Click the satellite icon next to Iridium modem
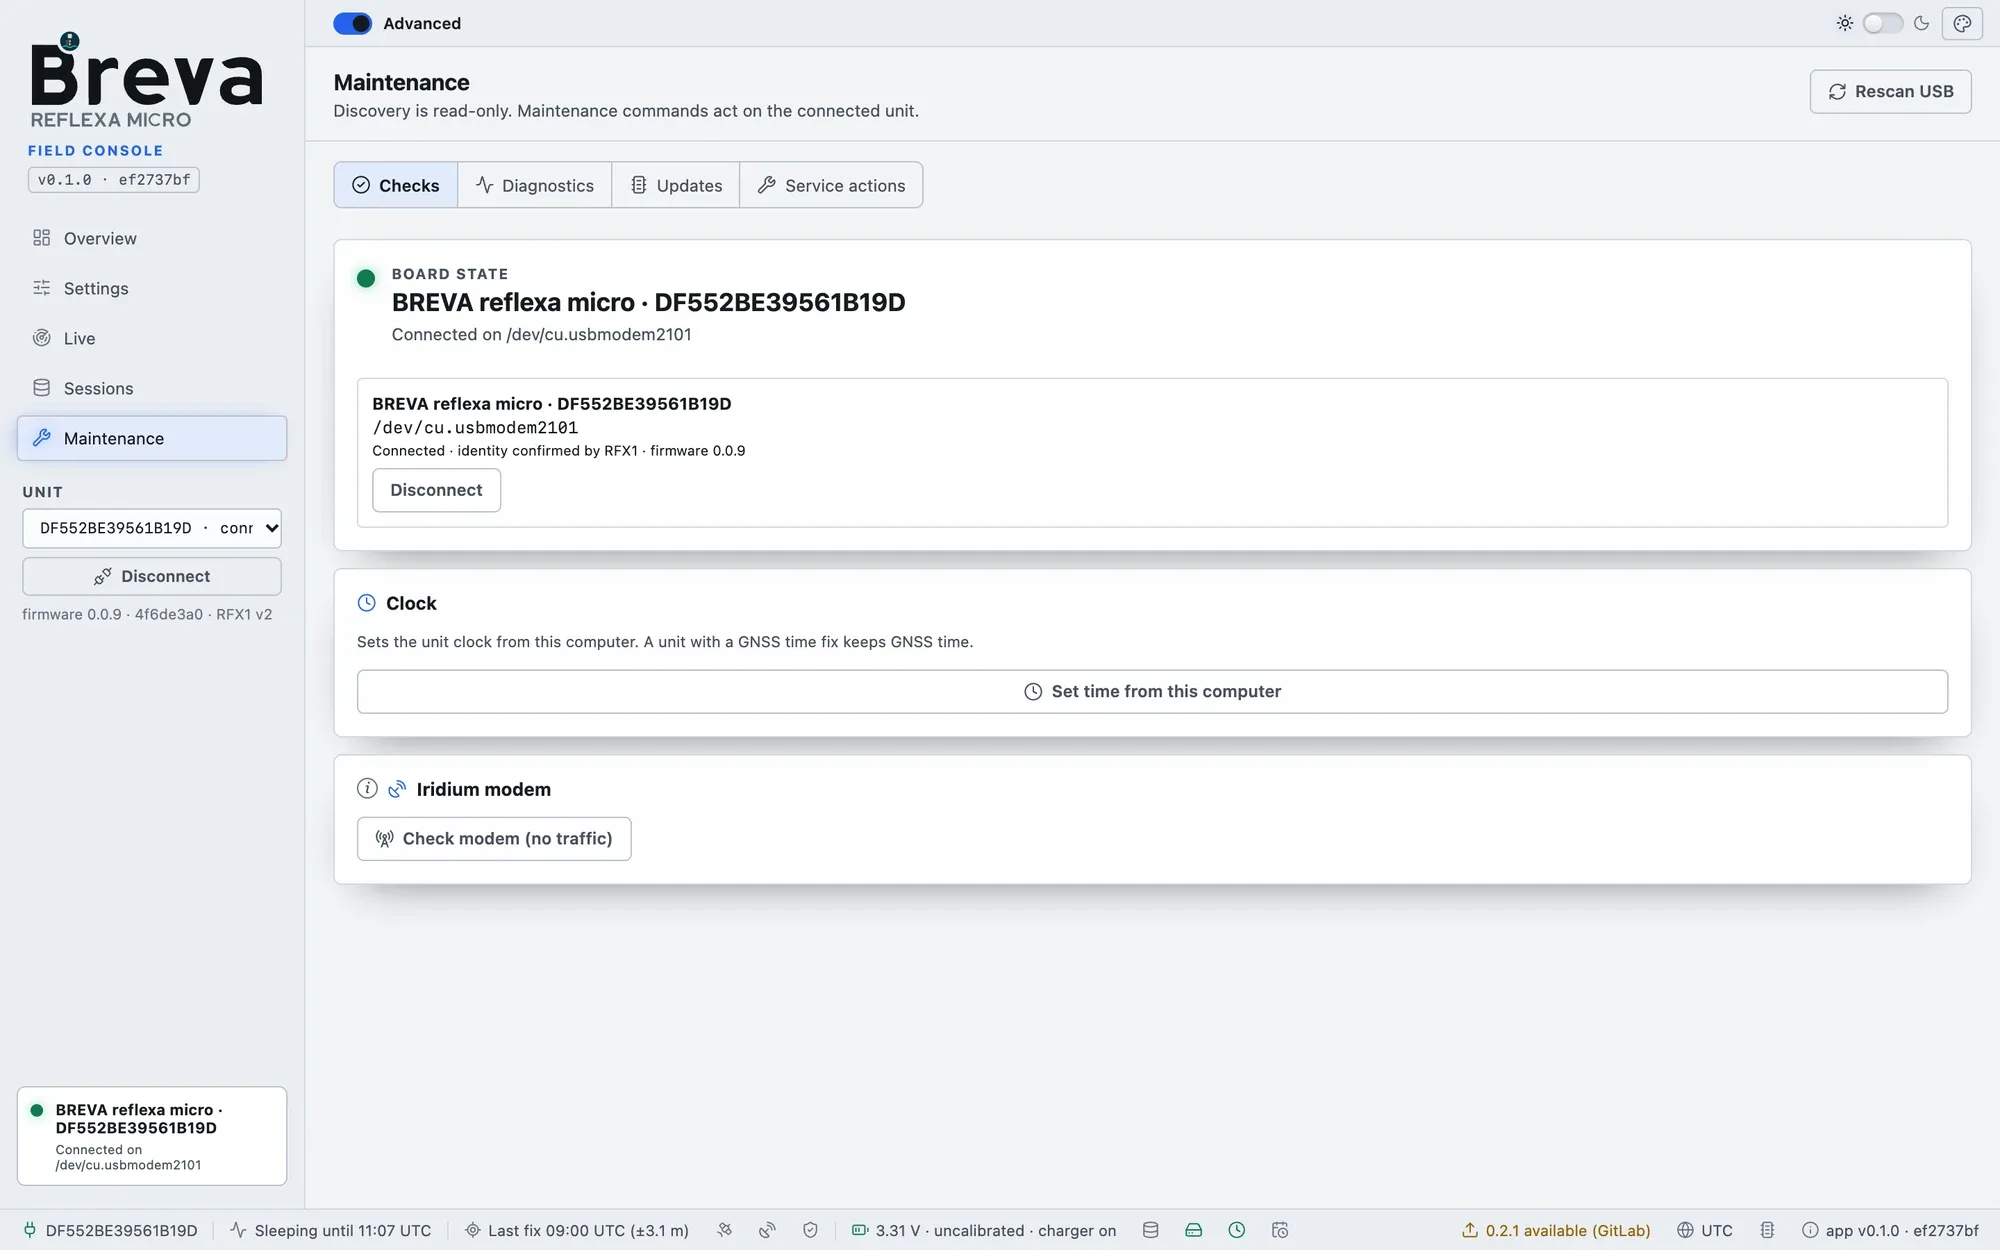 click(397, 789)
